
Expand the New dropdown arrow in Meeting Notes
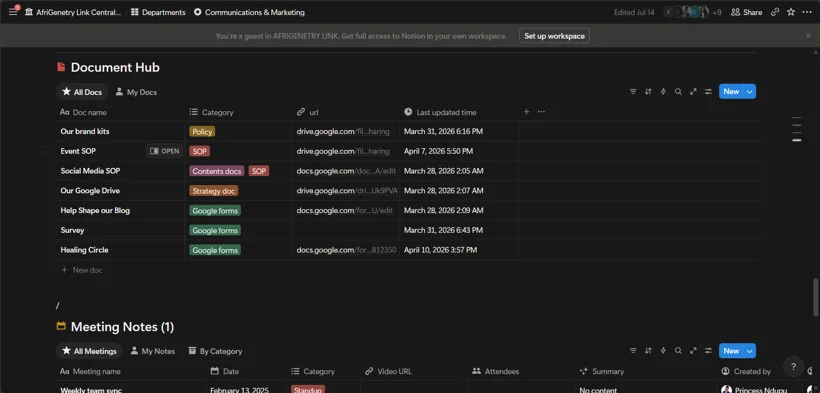749,351
